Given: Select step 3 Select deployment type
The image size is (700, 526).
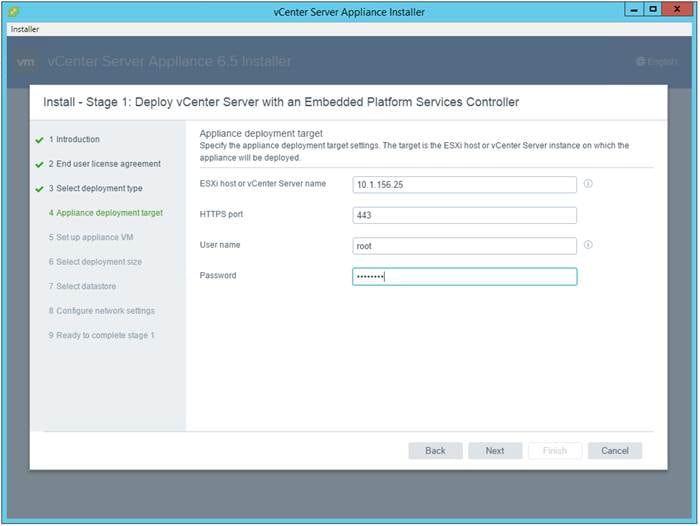Looking at the screenshot, I should pos(96,188).
